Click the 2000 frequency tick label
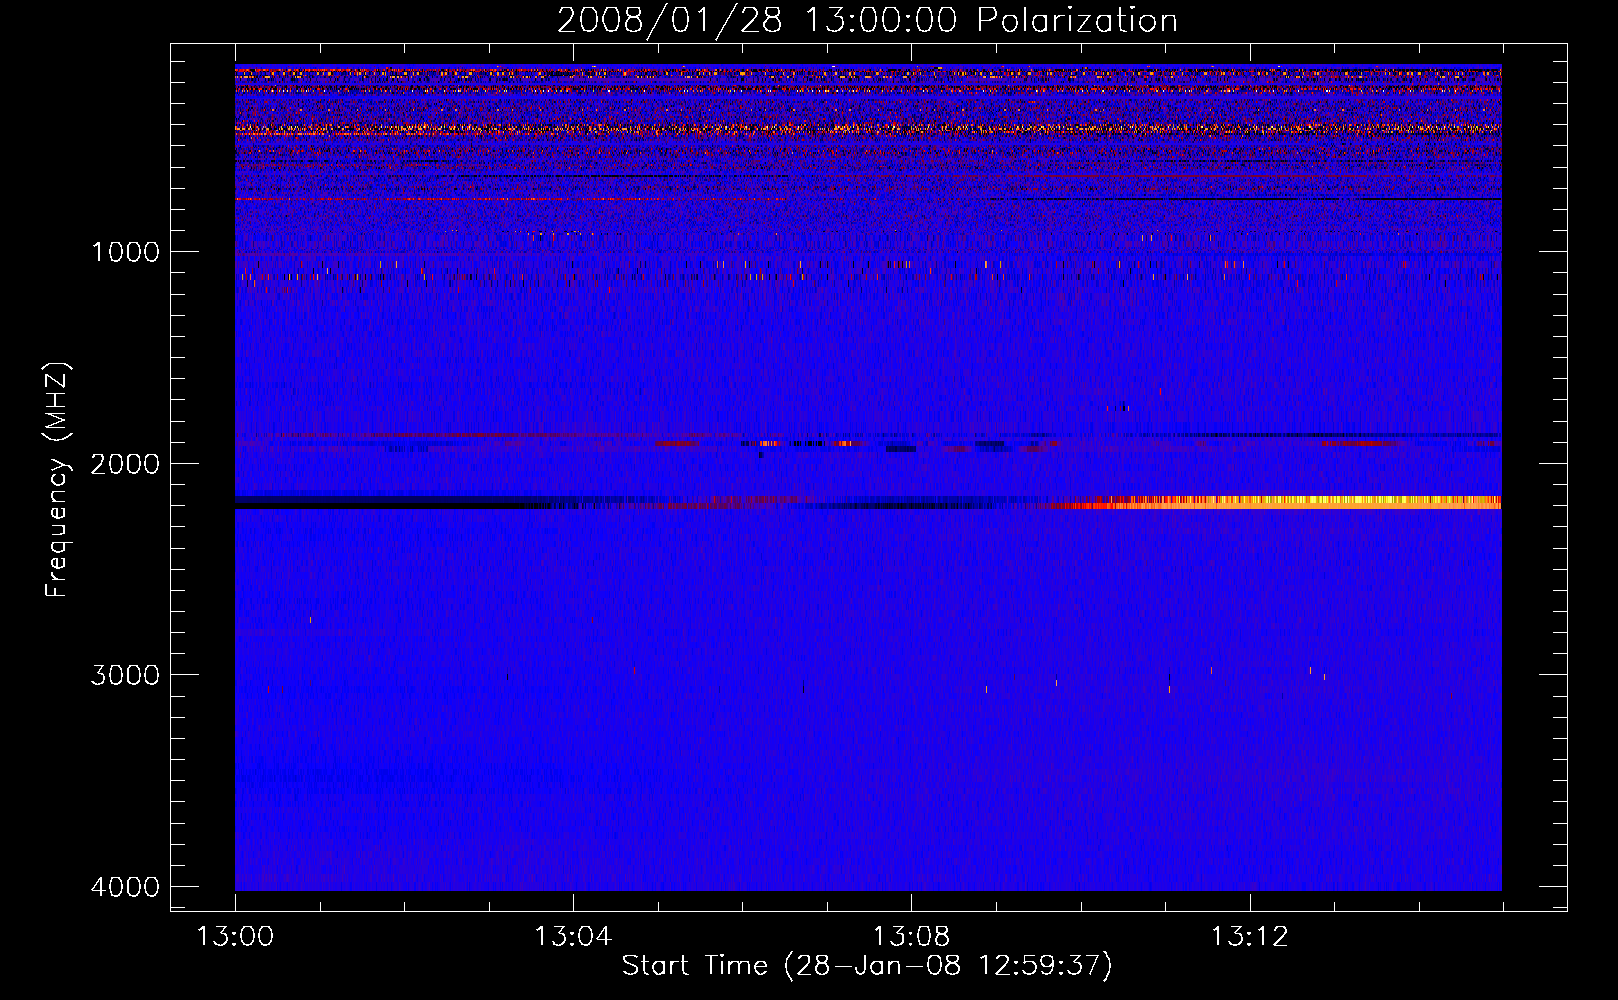 (125, 464)
